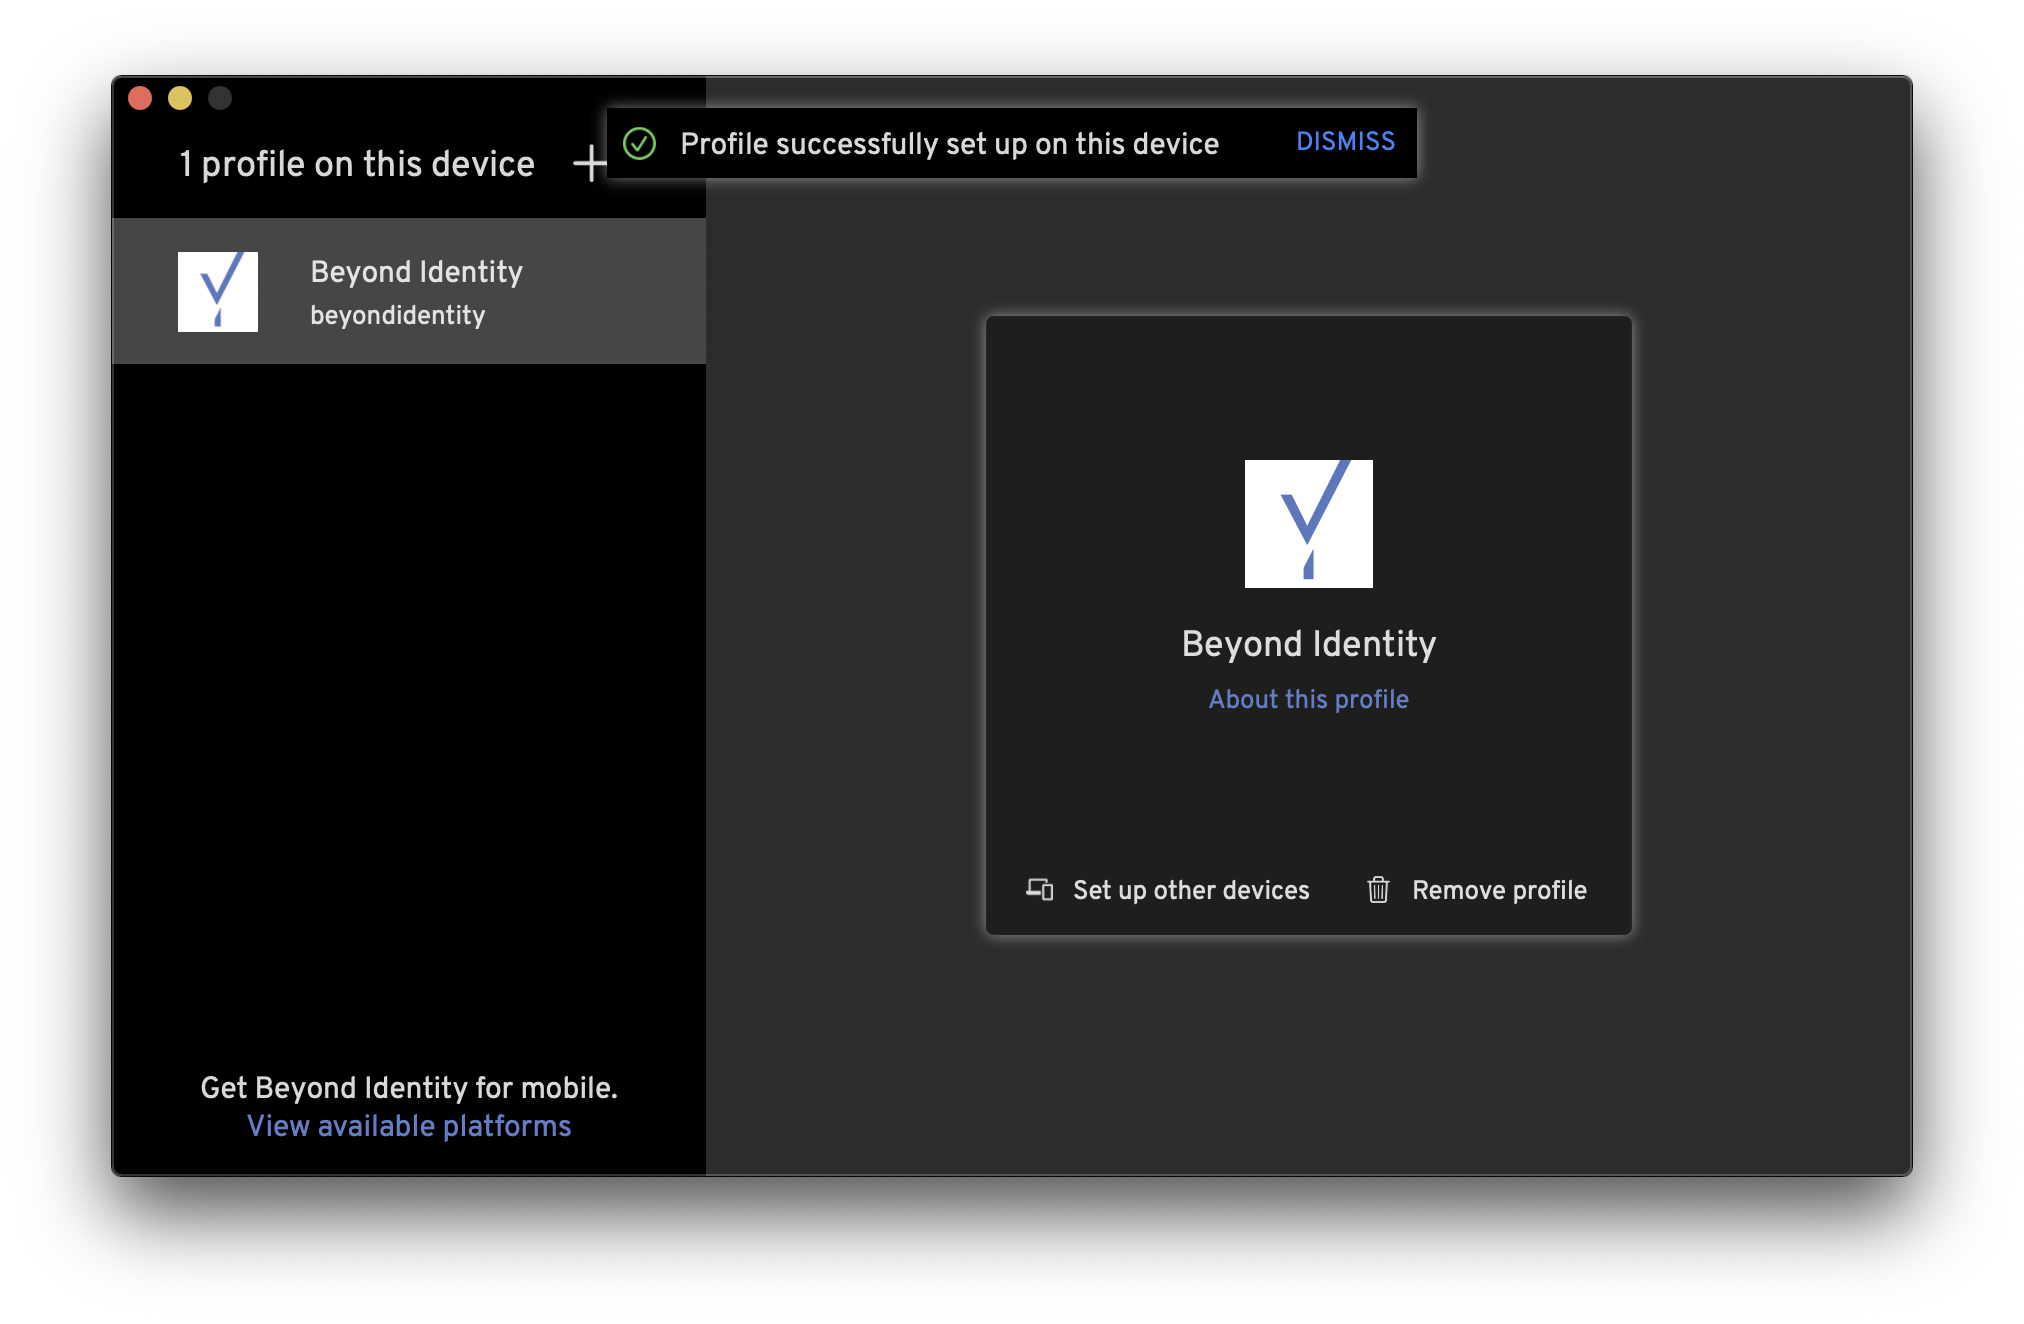Click the trash can icon

(x=1378, y=889)
